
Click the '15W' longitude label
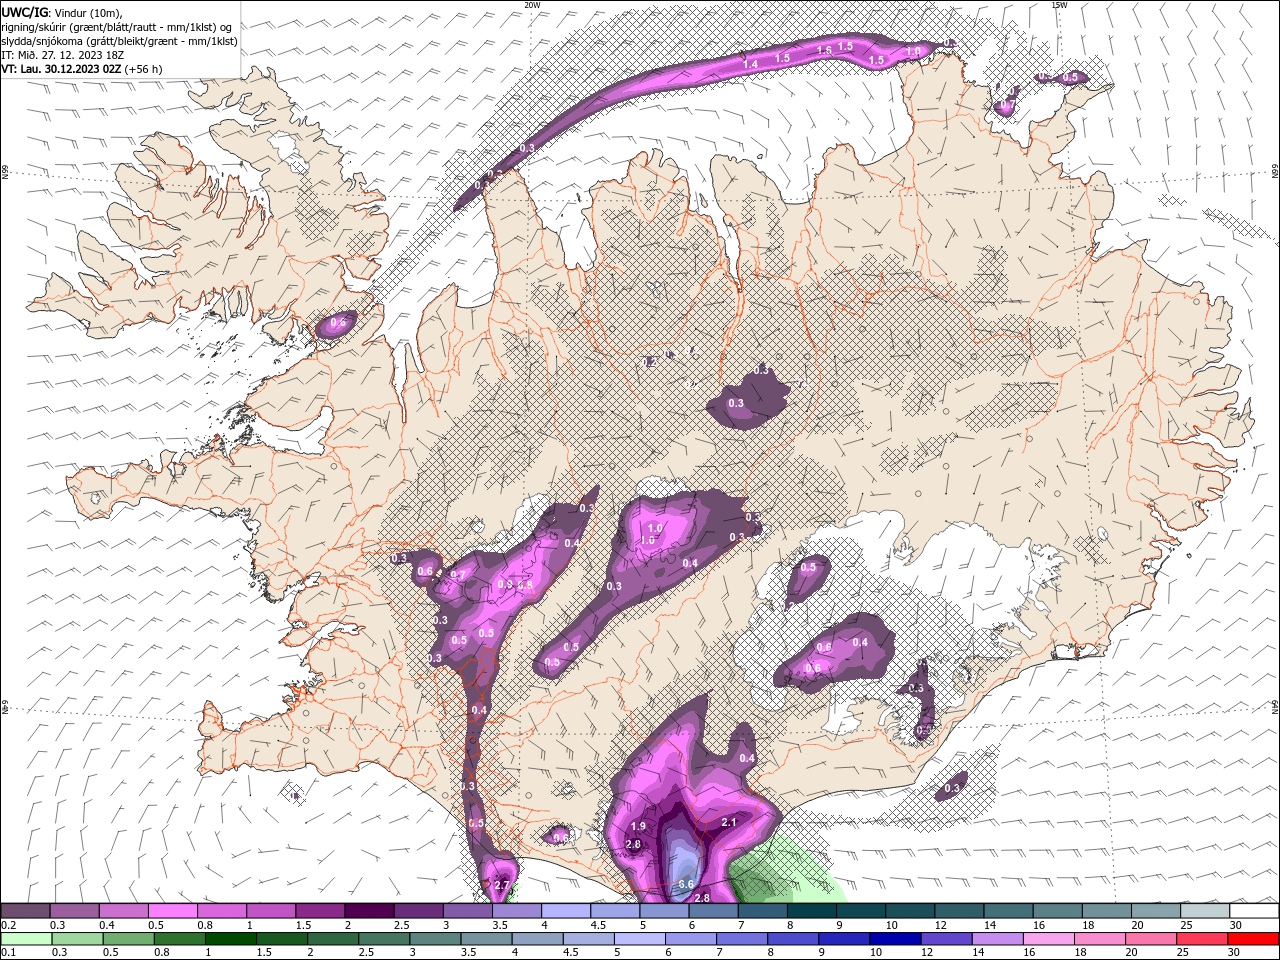point(1059,5)
